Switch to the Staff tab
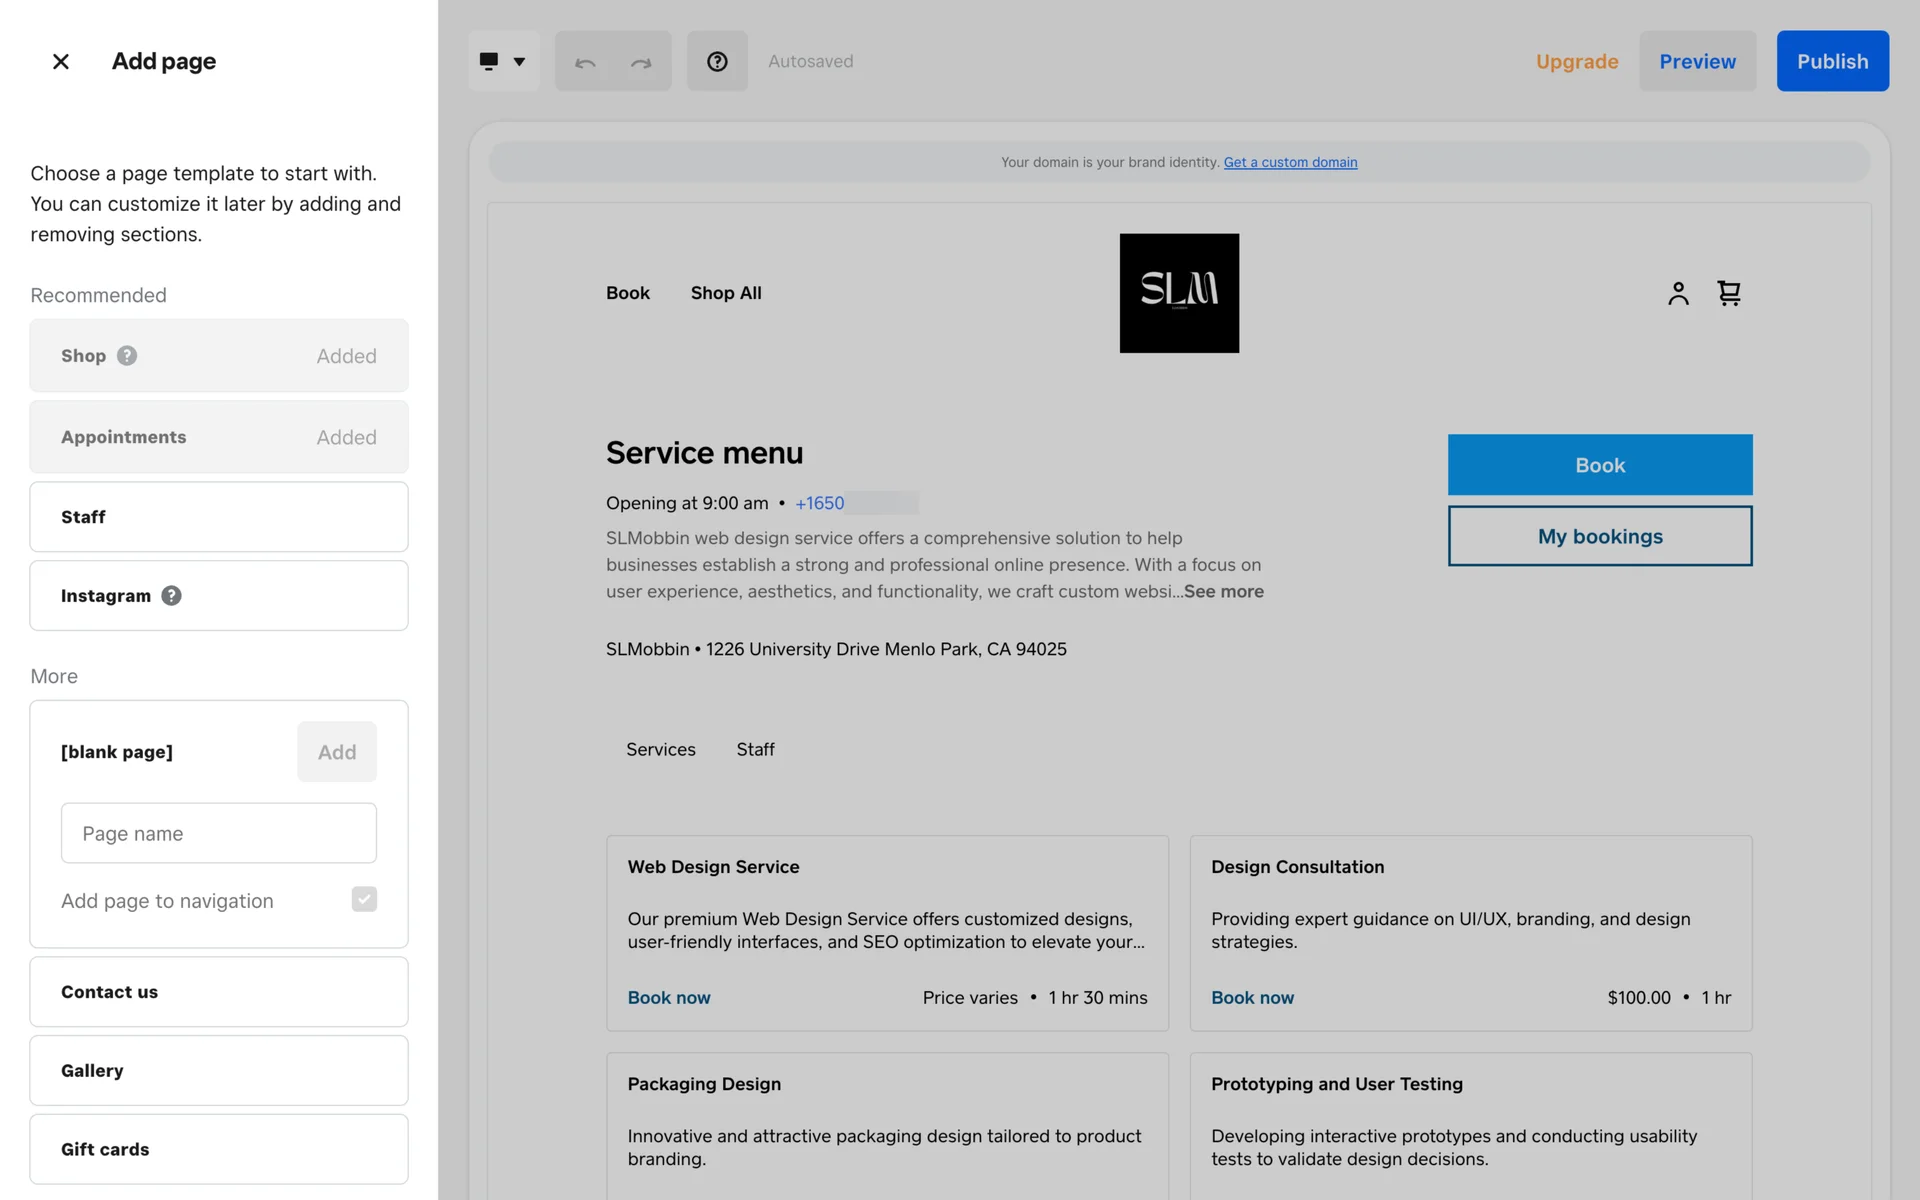This screenshot has width=1920, height=1200. [x=755, y=750]
